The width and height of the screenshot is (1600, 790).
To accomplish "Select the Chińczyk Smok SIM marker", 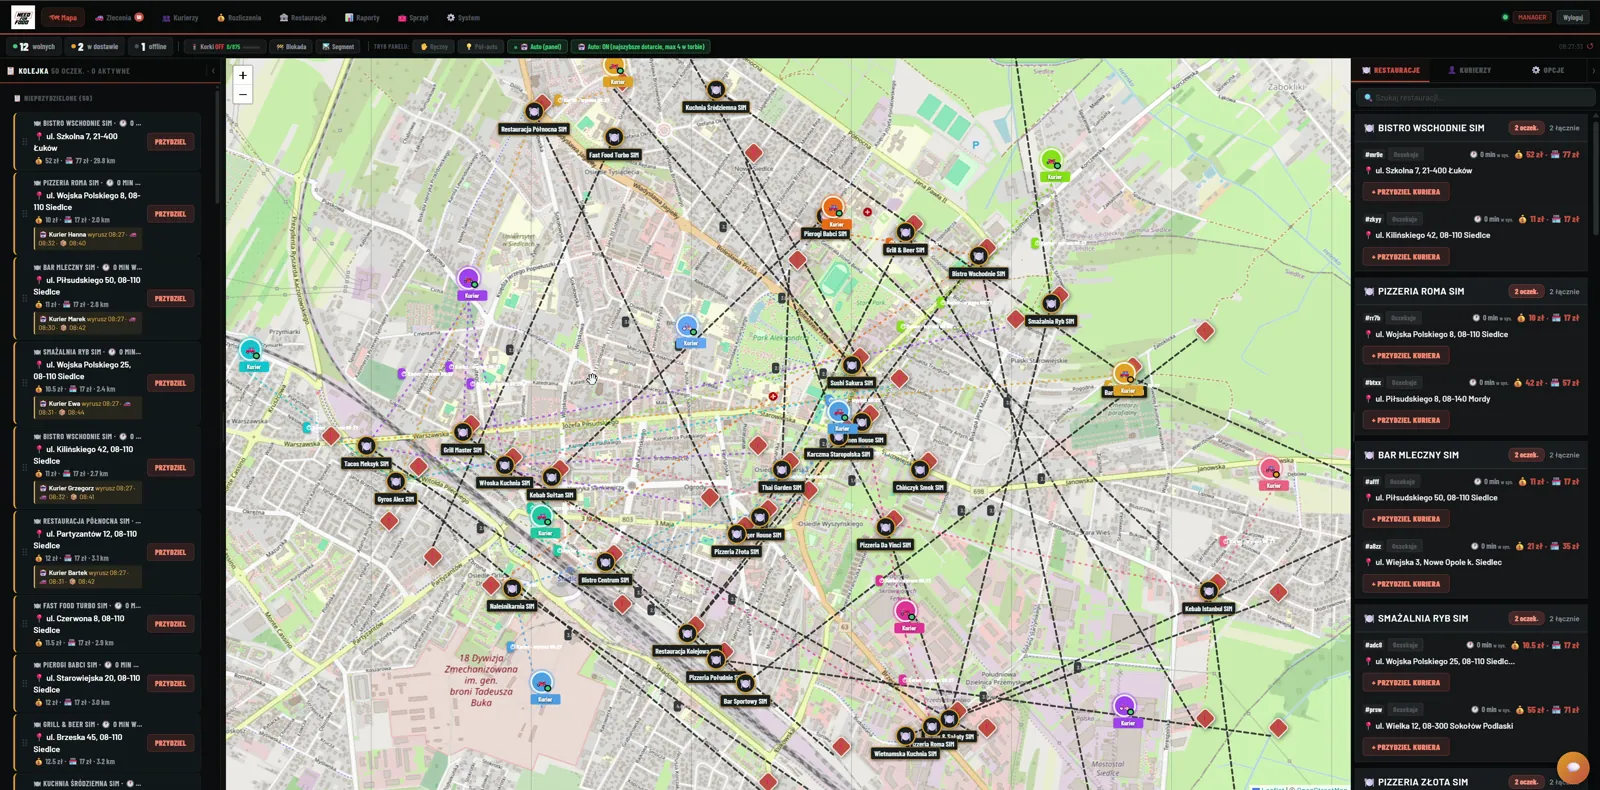I will point(919,470).
